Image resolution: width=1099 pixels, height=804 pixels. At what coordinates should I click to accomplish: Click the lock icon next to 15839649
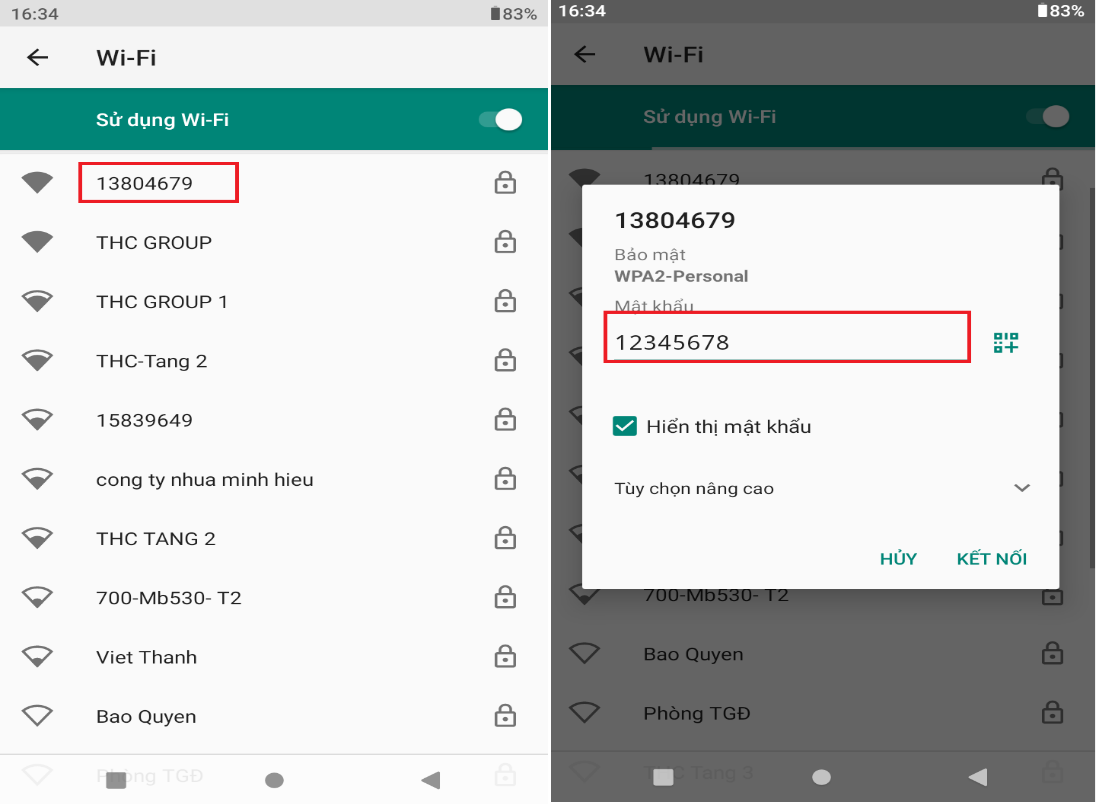(505, 420)
